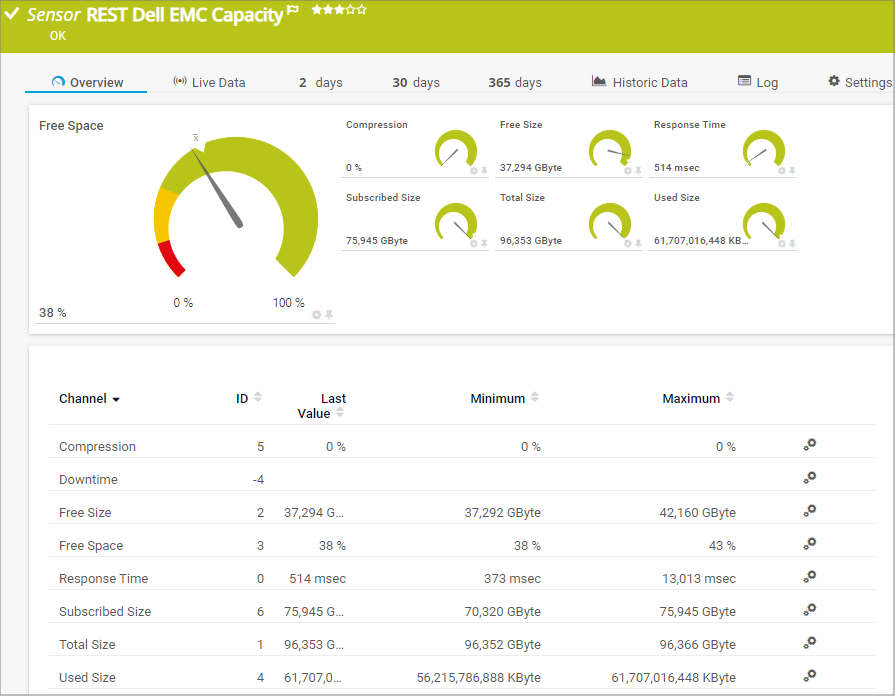895x696 pixels.
Task: Click the Used Size mini gauge
Action: [x=764, y=222]
